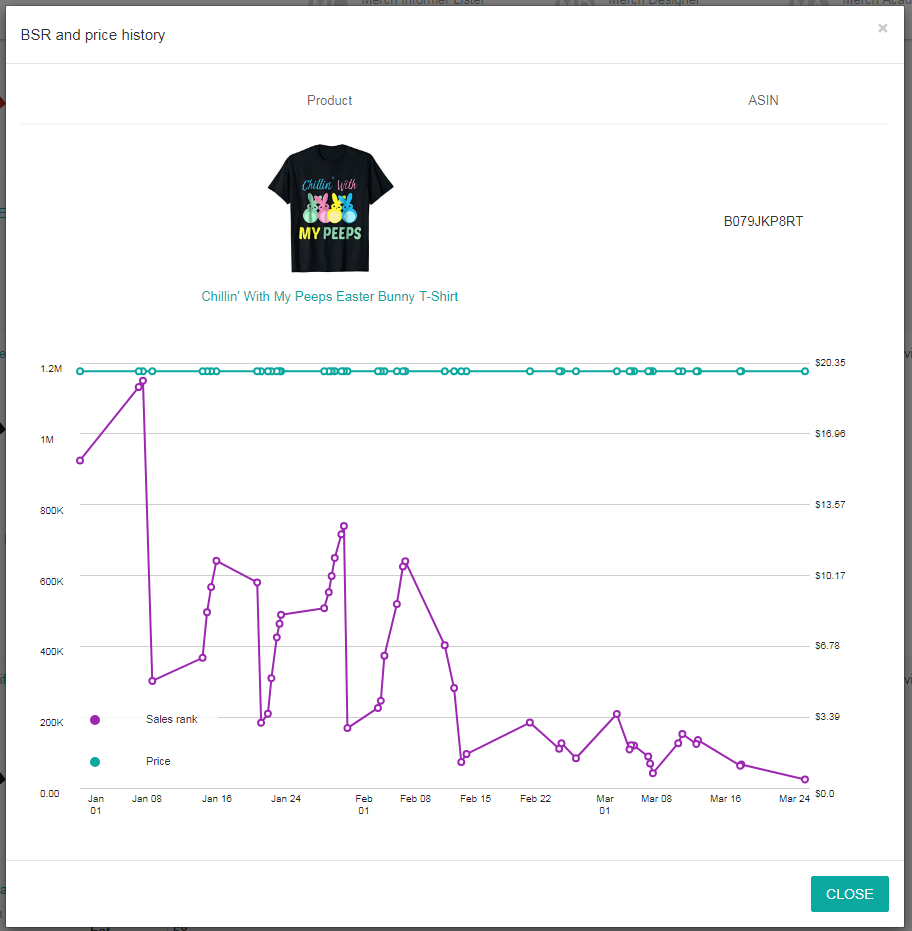This screenshot has width=912, height=931.
Task: Click the last sales rank point at Mar 24
Action: [x=805, y=779]
